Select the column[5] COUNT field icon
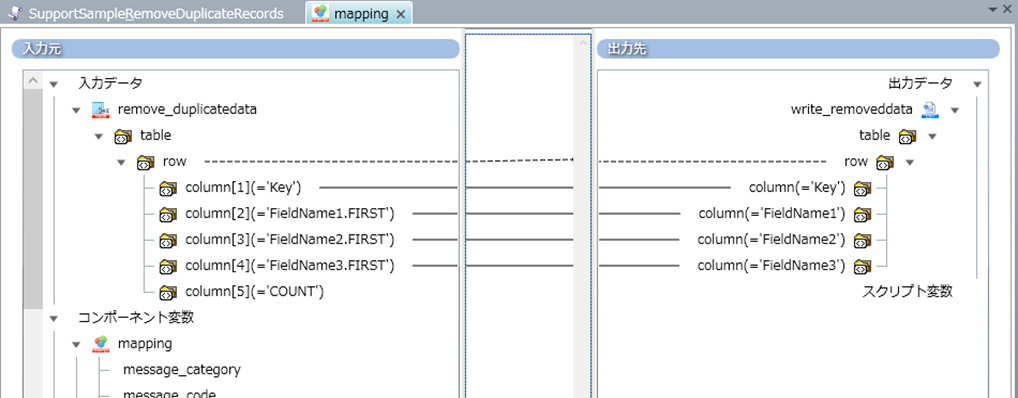The height and width of the screenshot is (398, 1018). pyautogui.click(x=168, y=292)
